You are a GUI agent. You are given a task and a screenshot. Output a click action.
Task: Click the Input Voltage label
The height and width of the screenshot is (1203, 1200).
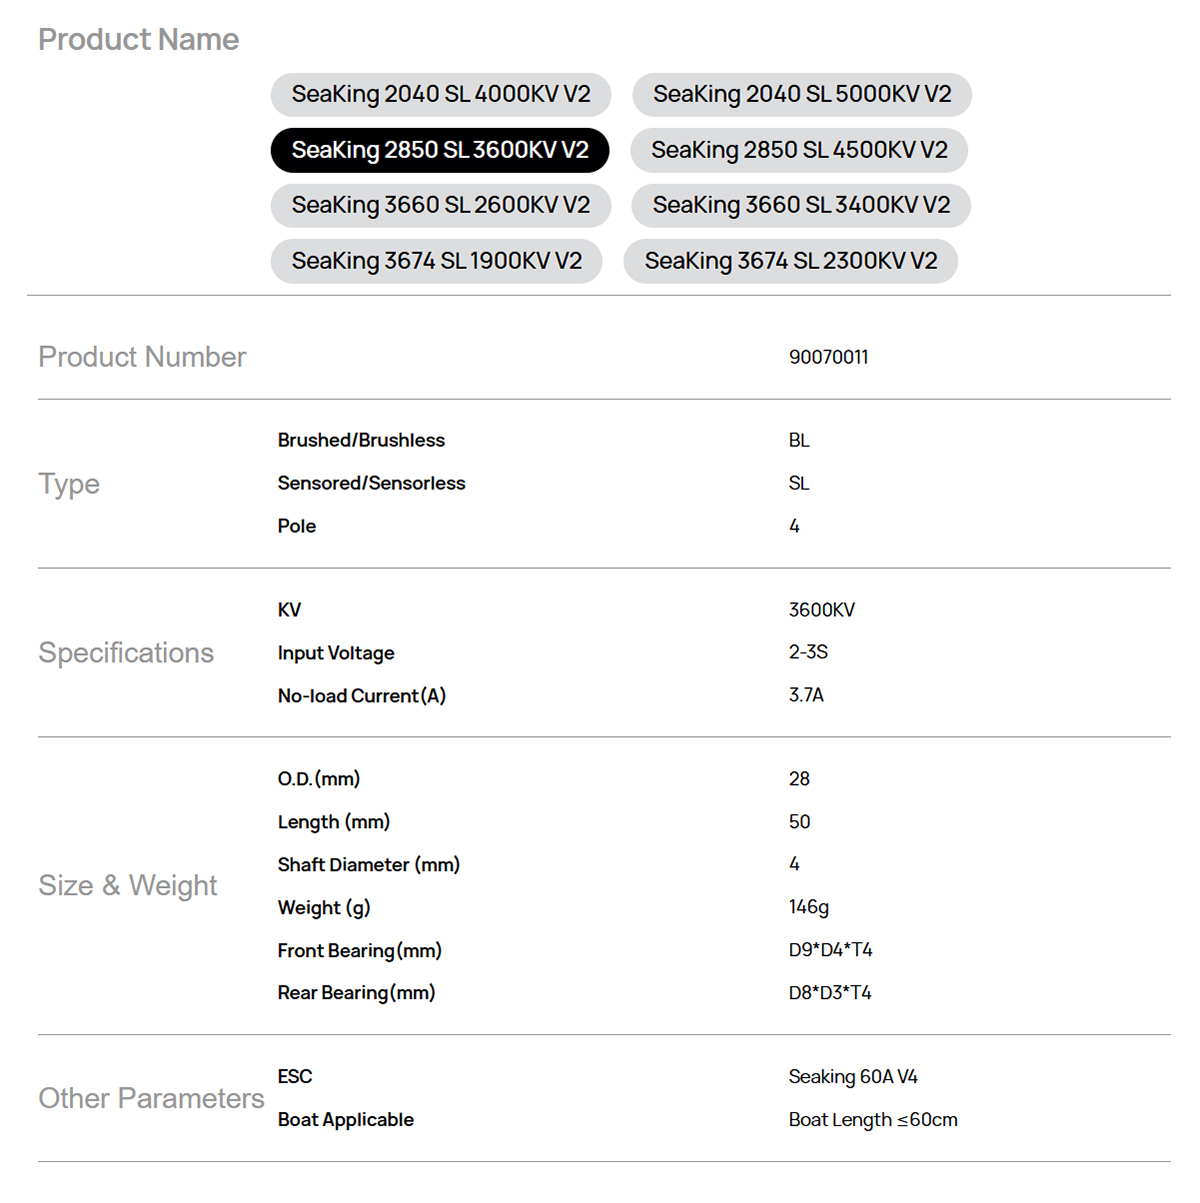pos(336,653)
